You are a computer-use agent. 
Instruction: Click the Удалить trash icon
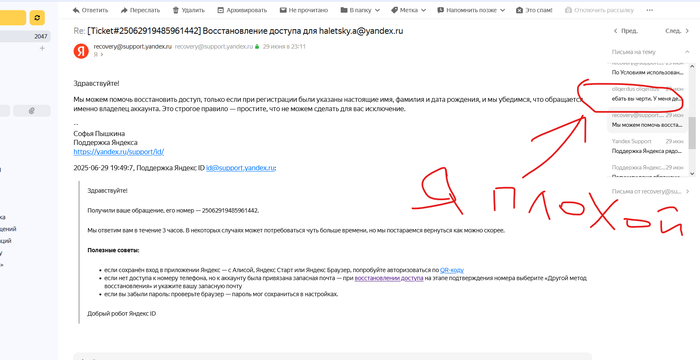176,10
